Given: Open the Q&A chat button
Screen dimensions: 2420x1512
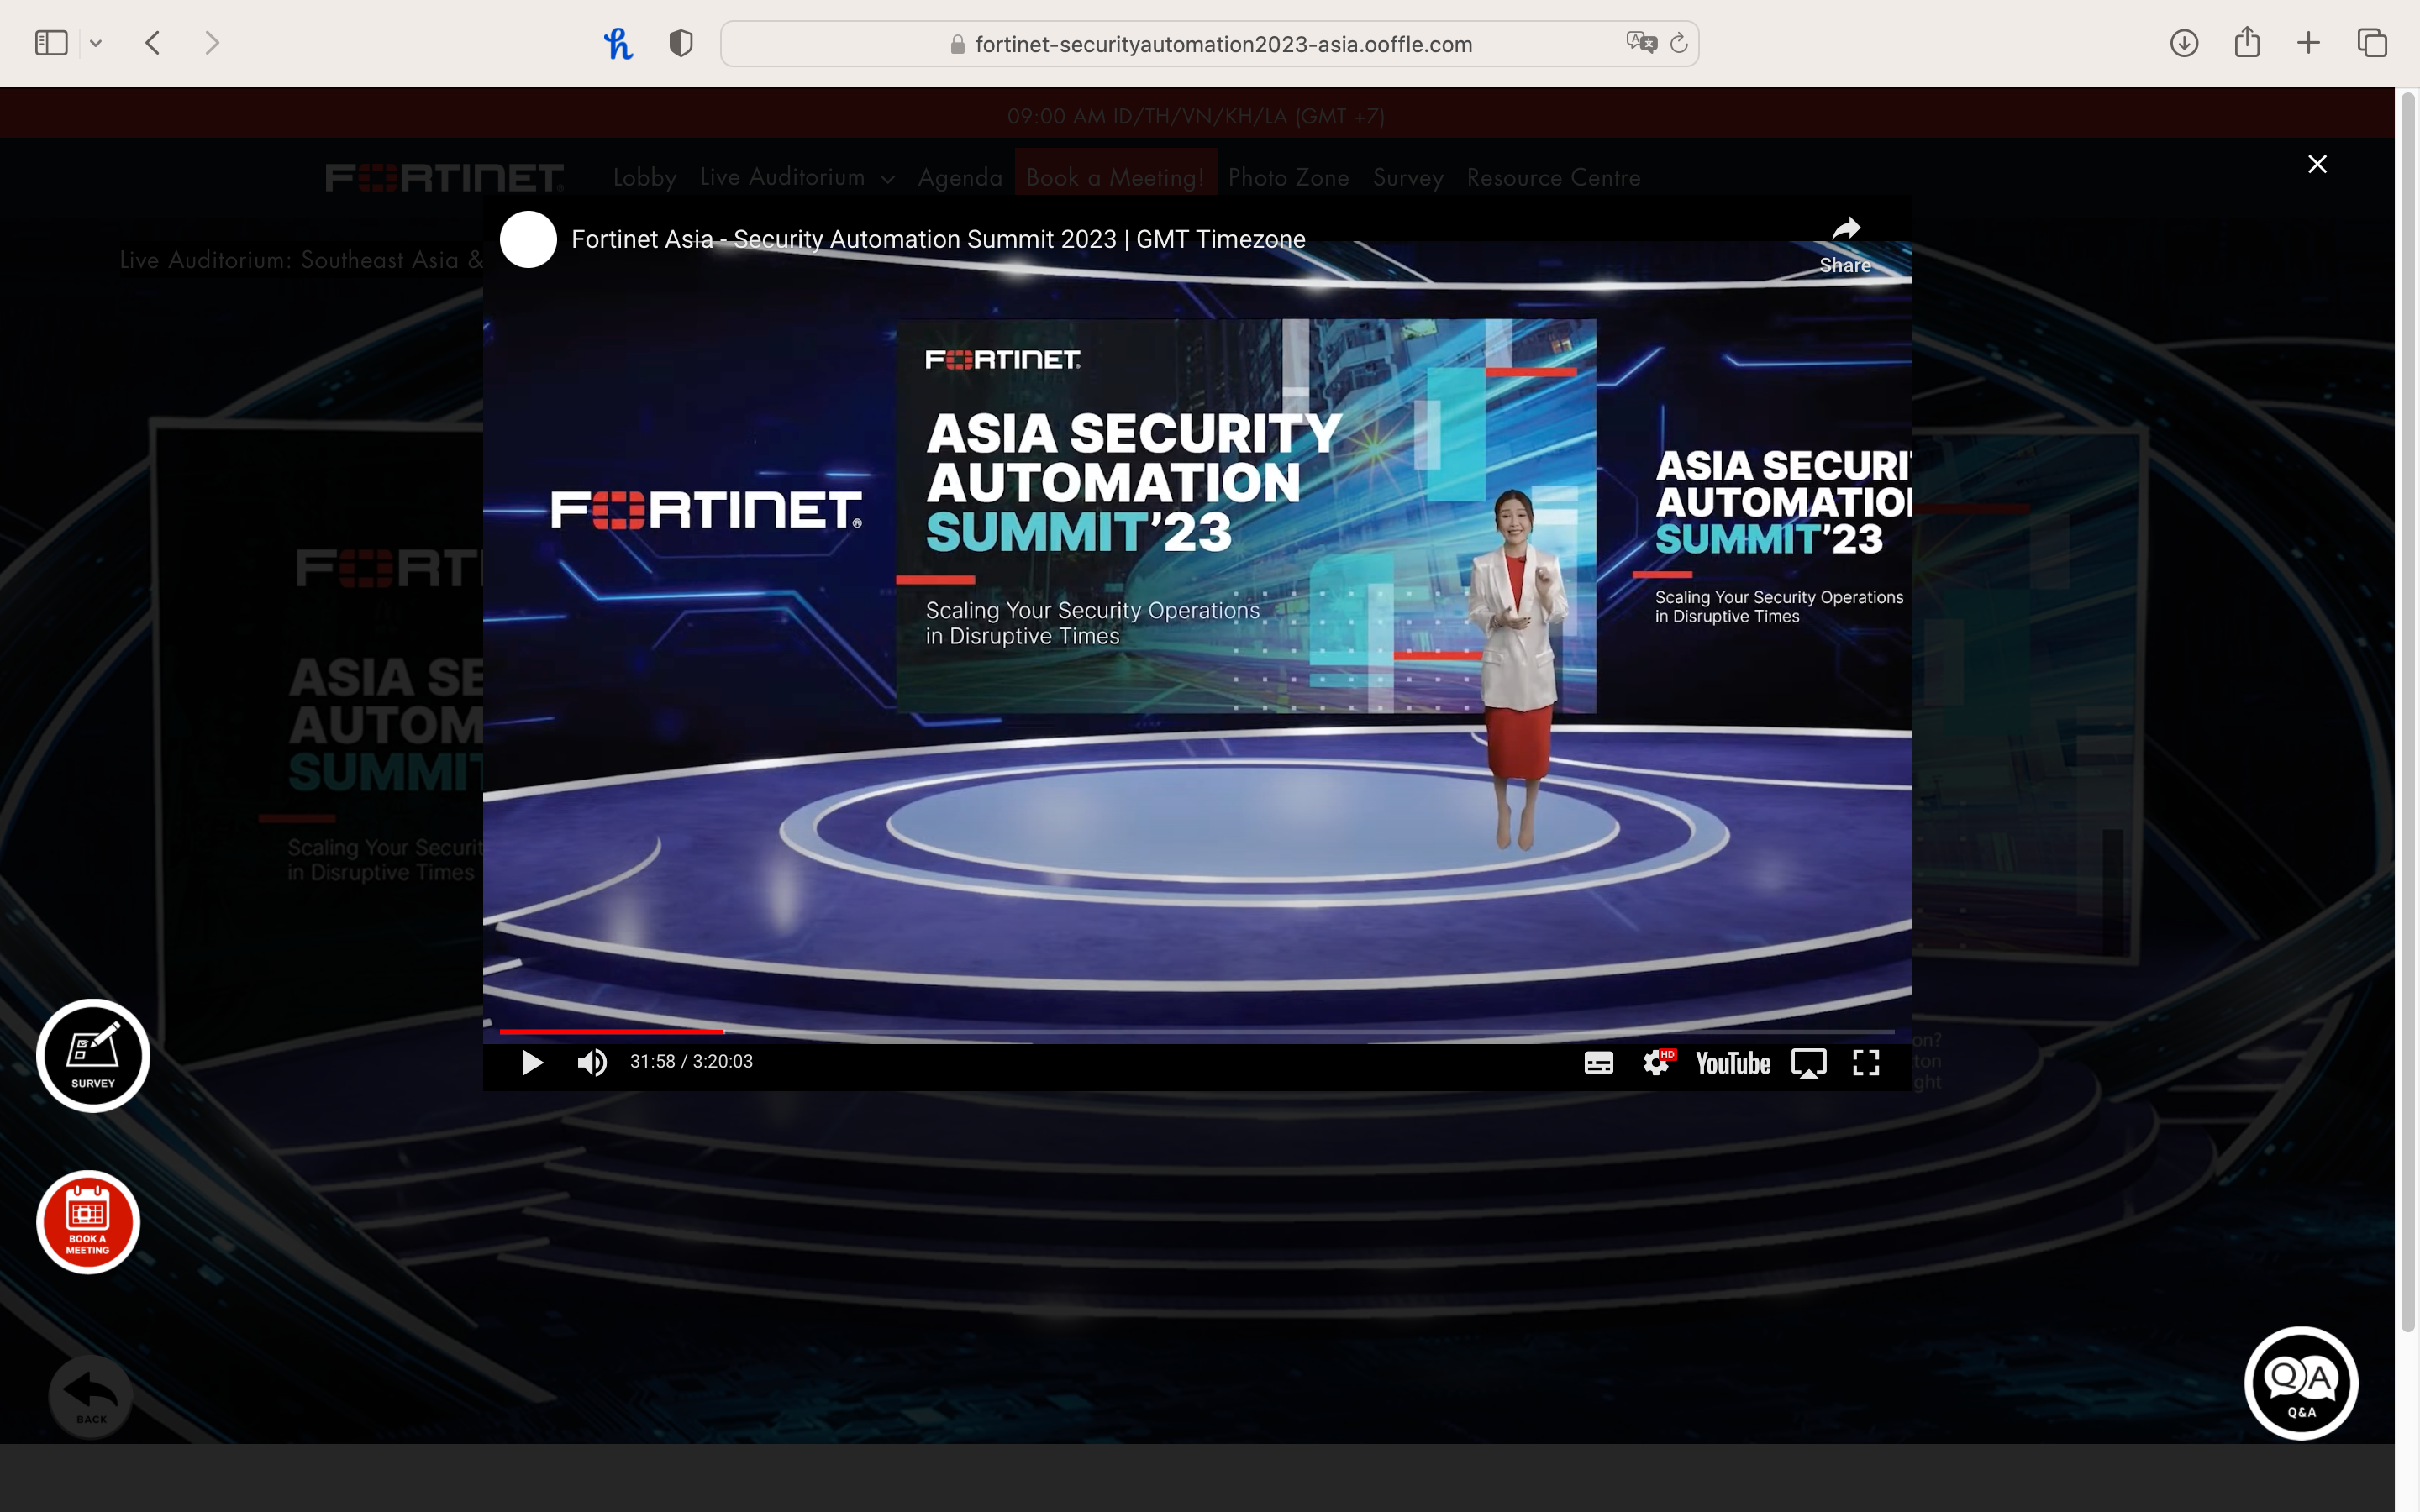Looking at the screenshot, I should point(2301,1383).
